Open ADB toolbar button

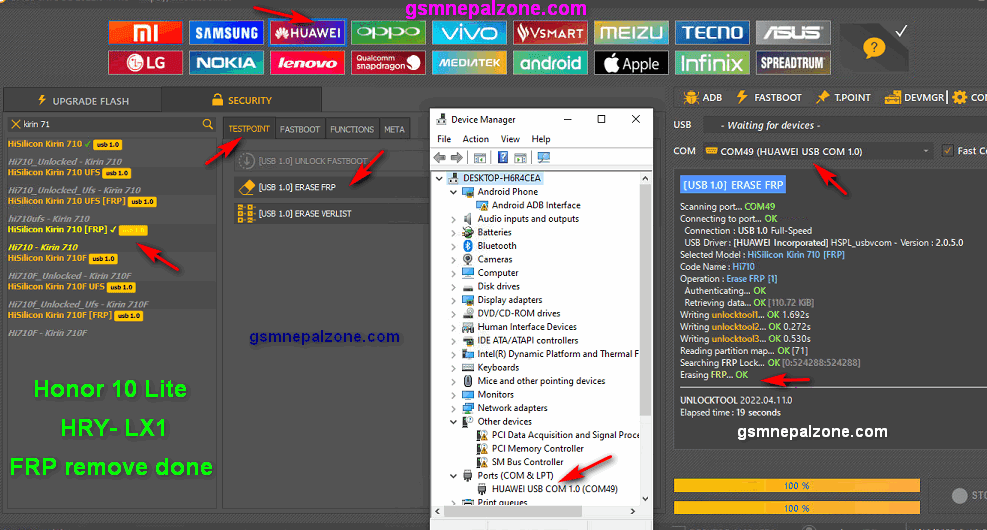tap(703, 98)
